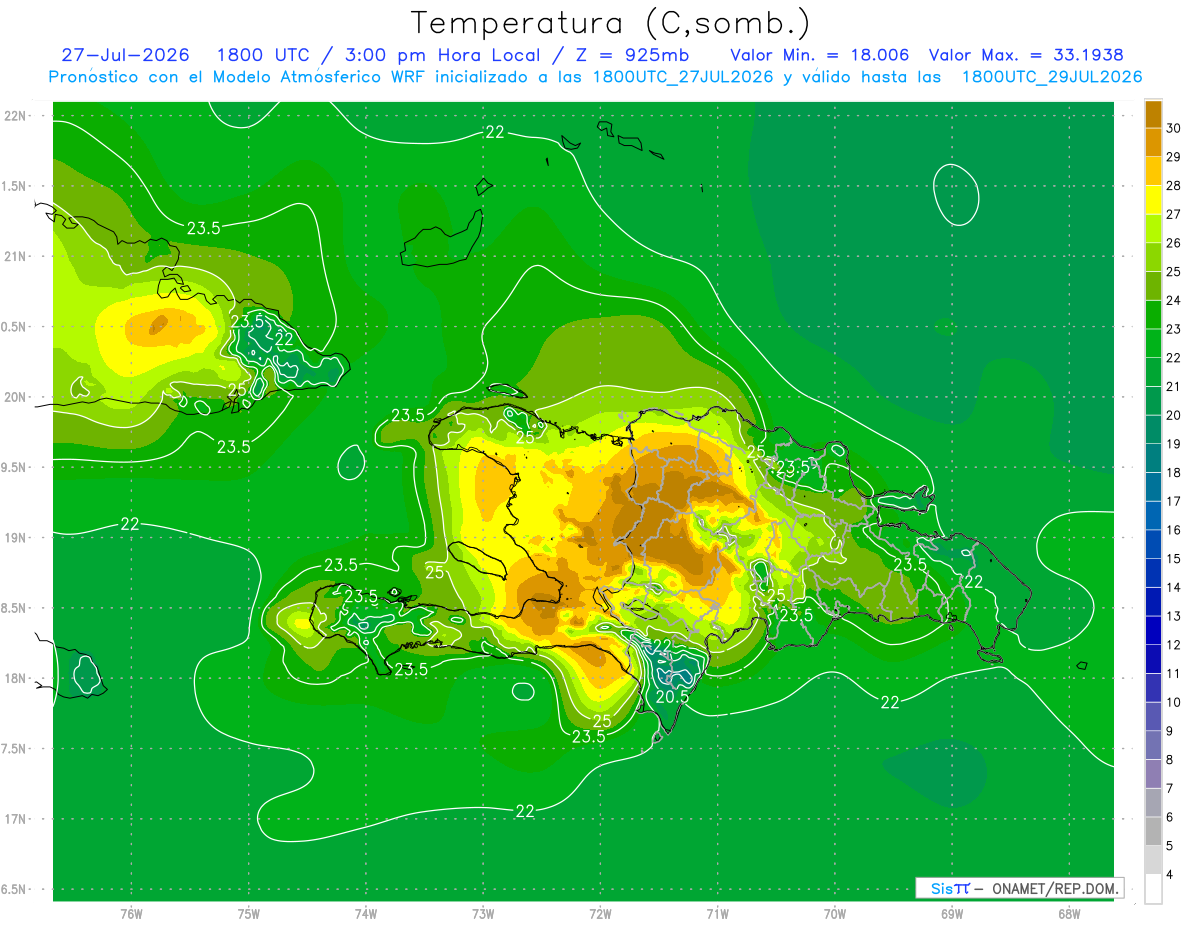Click the date text "27-Jul-2026"
Viewport: 1200px width, 927px height.
[x=126, y=56]
